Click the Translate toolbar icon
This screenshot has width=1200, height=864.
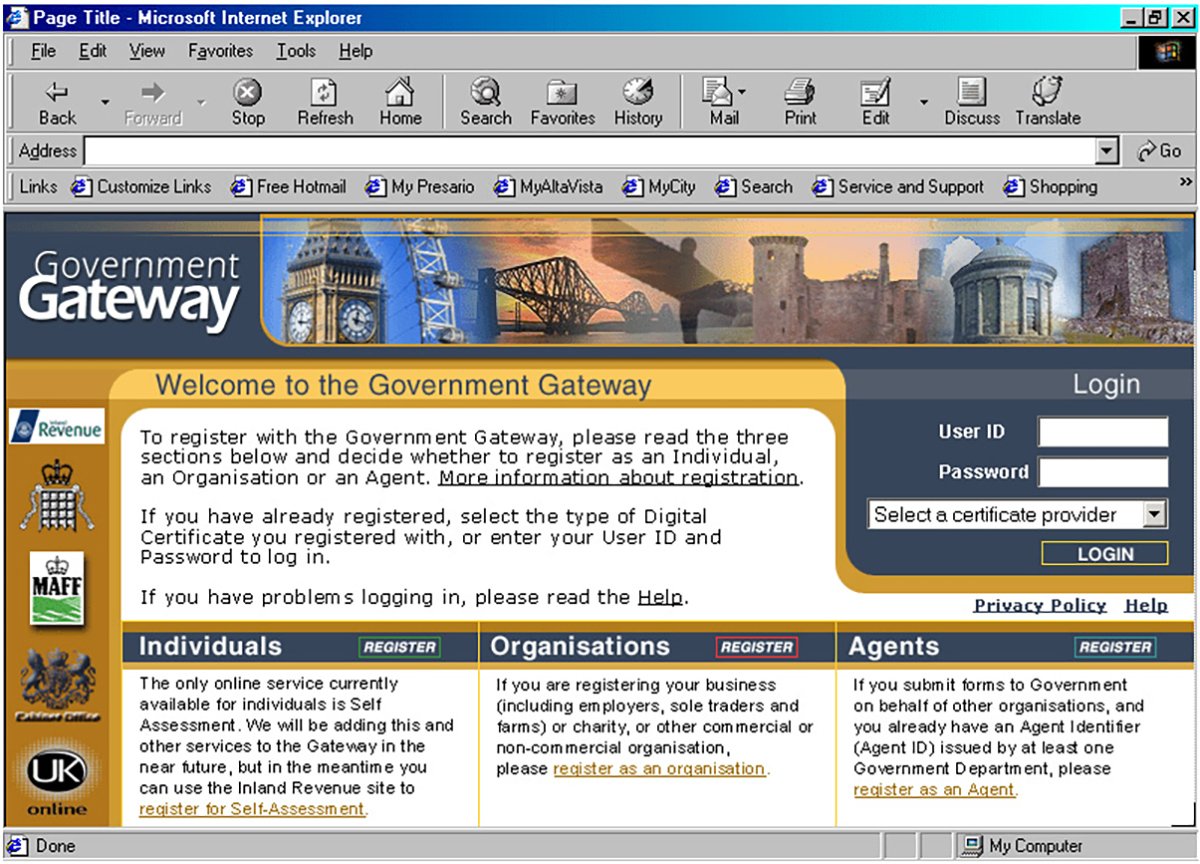(x=1047, y=100)
